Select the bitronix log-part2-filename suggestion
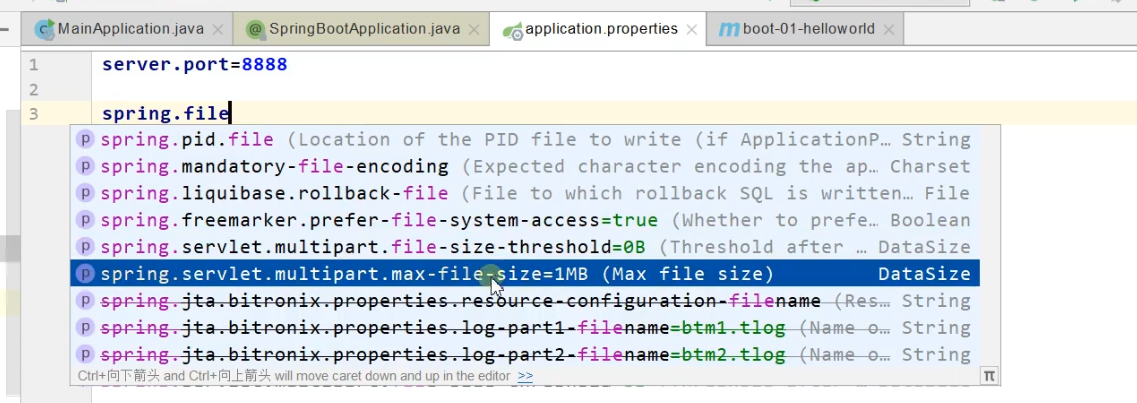 coord(525,354)
